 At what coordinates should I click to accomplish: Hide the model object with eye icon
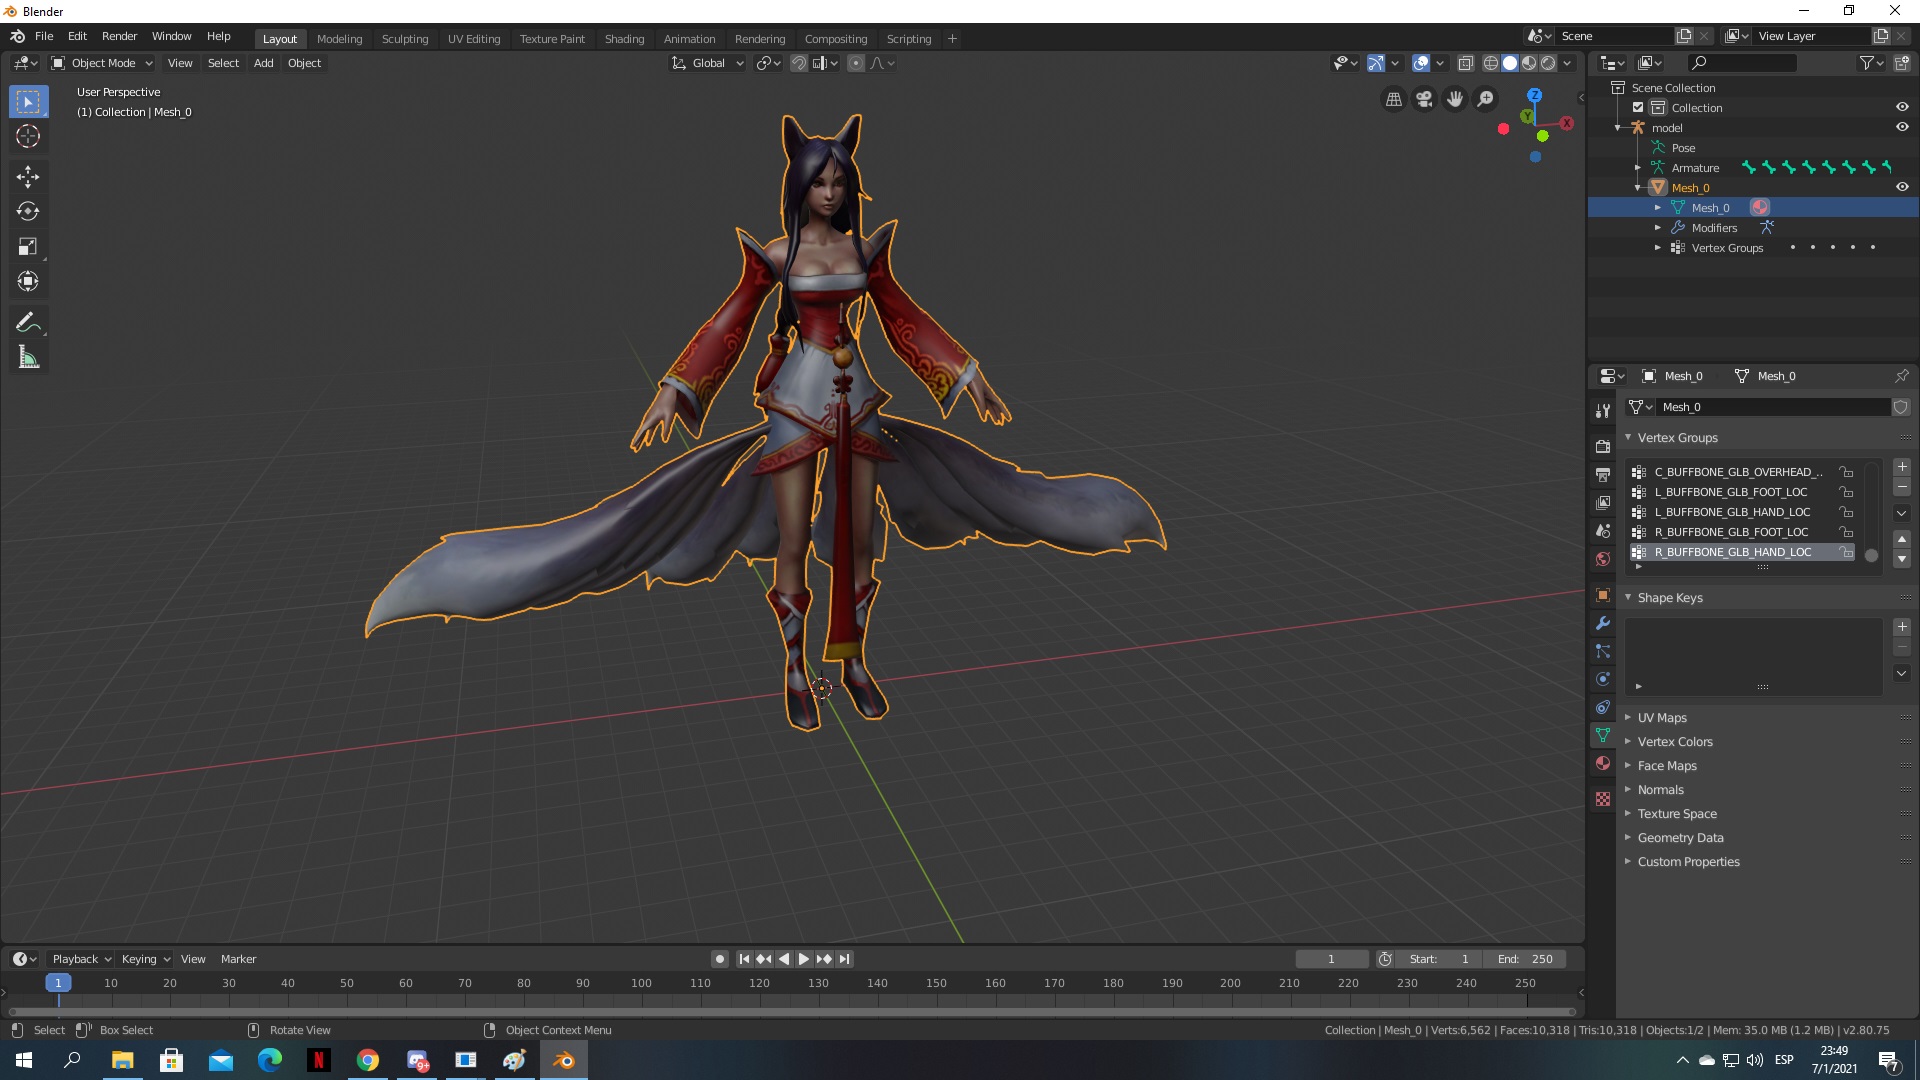(1902, 127)
